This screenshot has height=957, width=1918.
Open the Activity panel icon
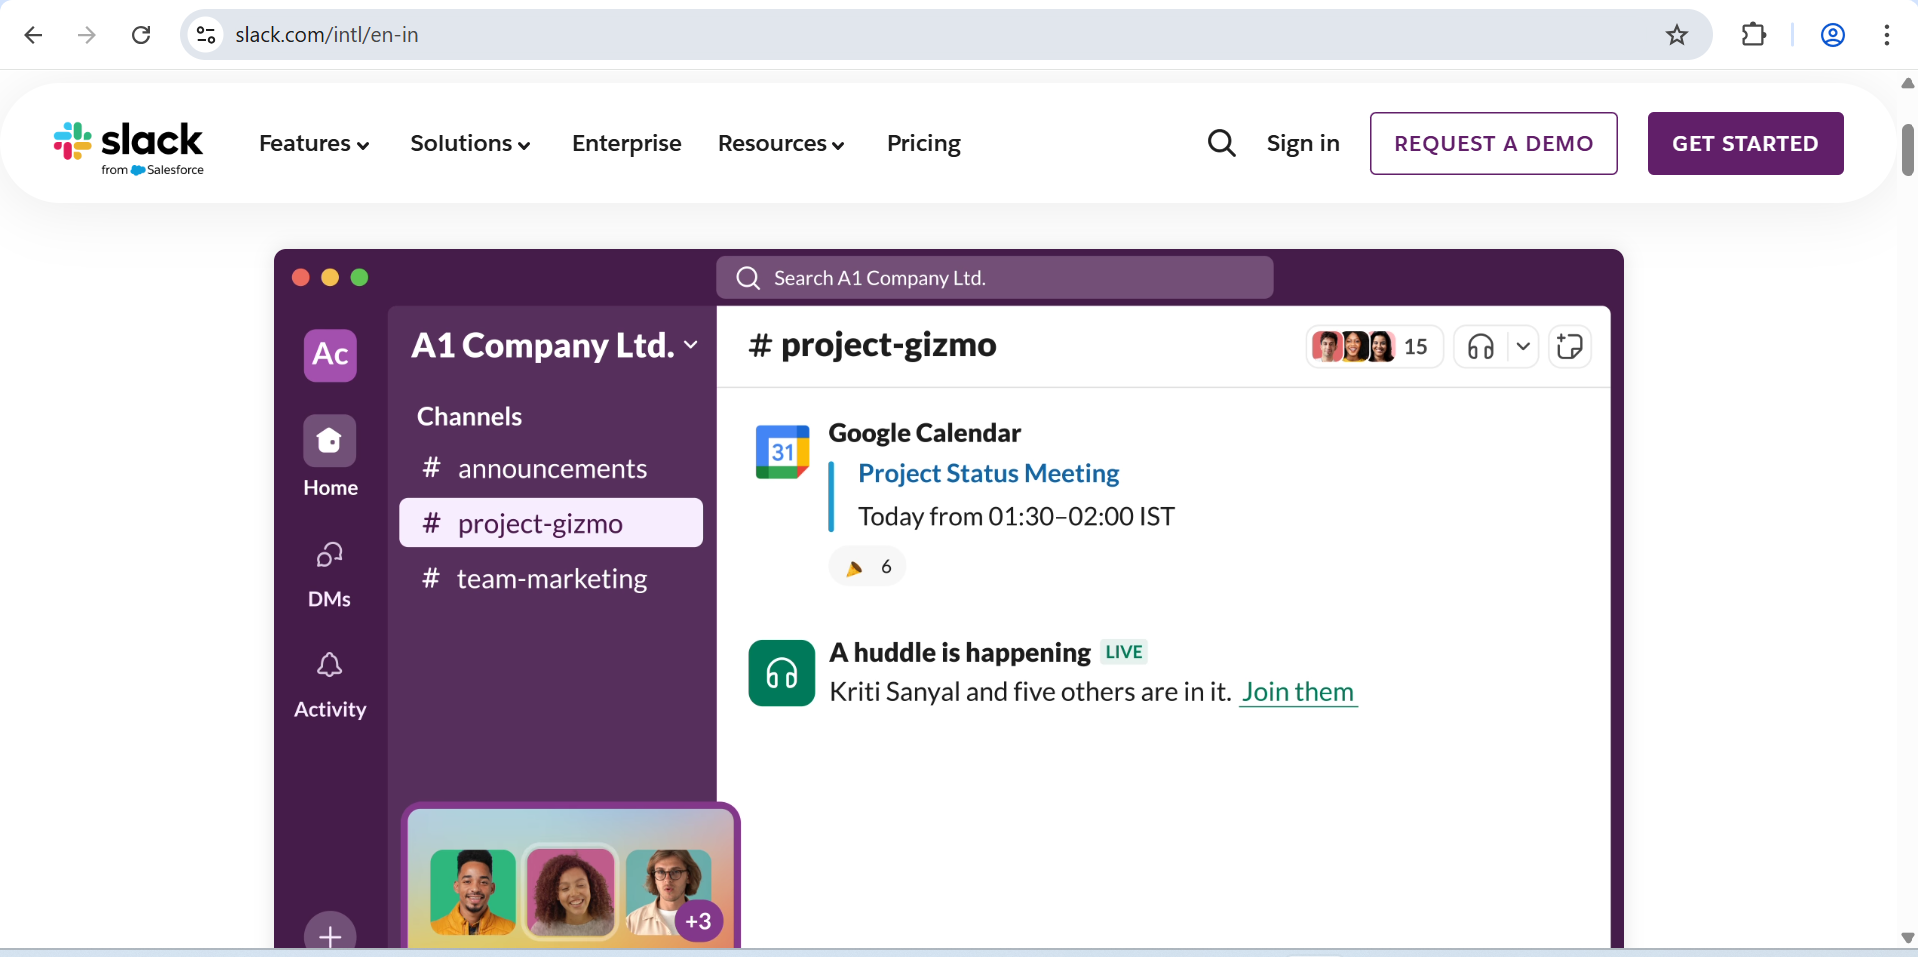(x=329, y=664)
